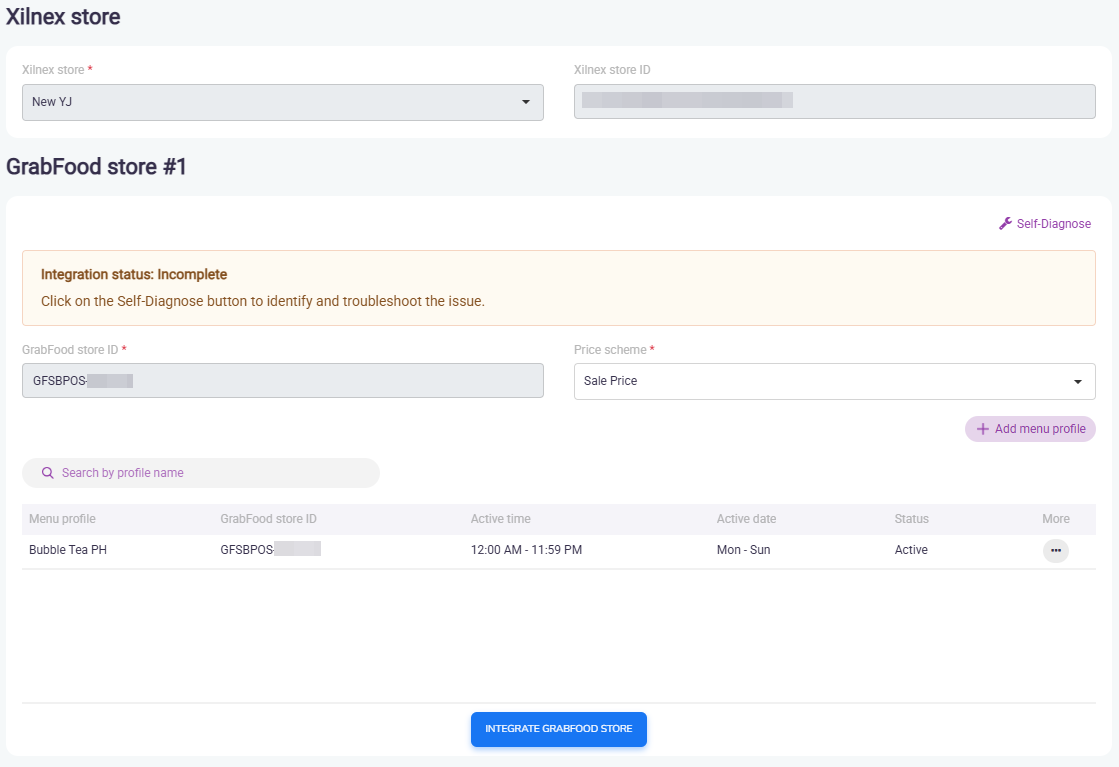1119x767 pixels.
Task: Click the GrabFood store ID input field
Action: (x=282, y=381)
